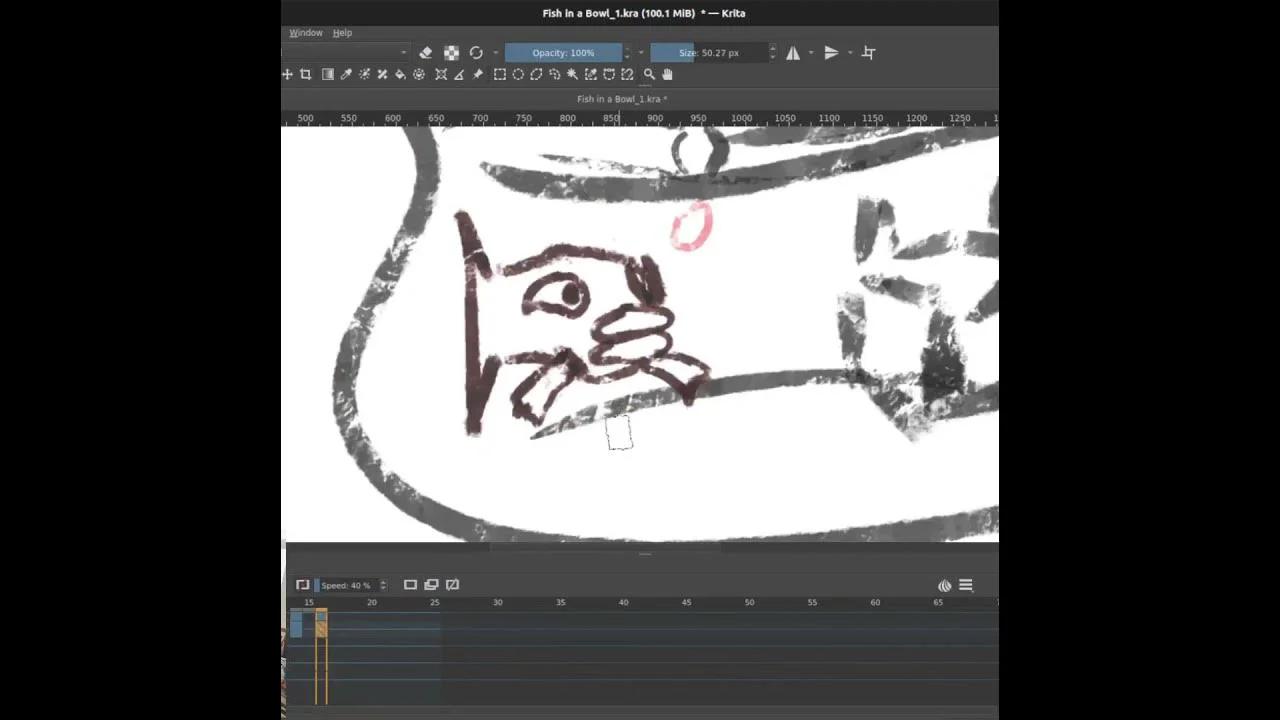Select the Elliptical Selection tool
Viewport: 1280px width, 720px height.
[x=518, y=74]
